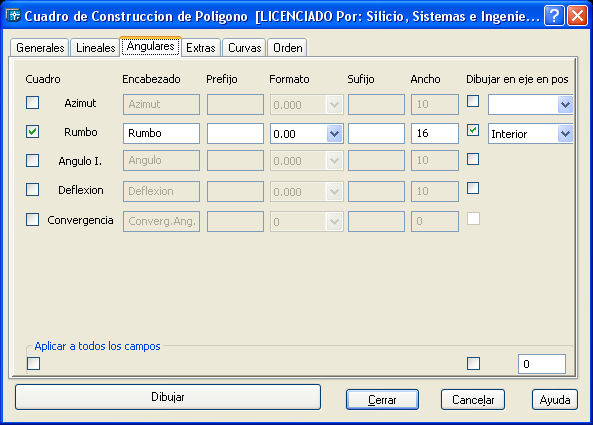Click the app icon in title bar
The height and width of the screenshot is (425, 593).
pyautogui.click(x=13, y=16)
